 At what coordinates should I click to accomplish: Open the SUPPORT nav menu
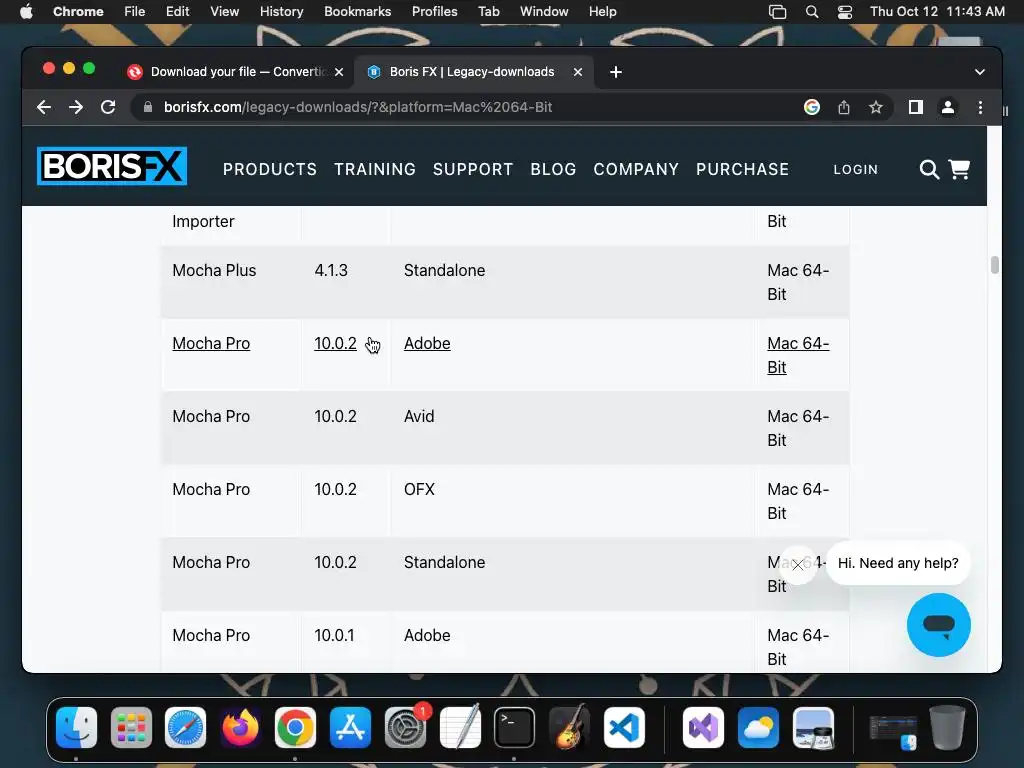click(x=473, y=170)
